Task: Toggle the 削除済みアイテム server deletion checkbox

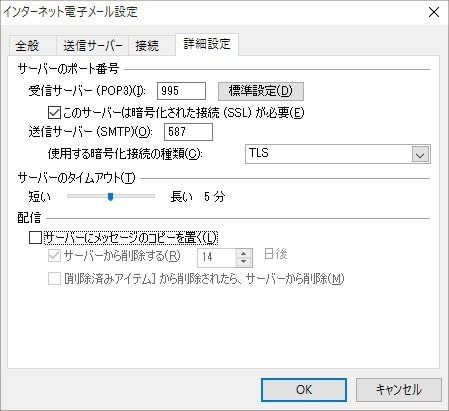Action: (x=54, y=278)
